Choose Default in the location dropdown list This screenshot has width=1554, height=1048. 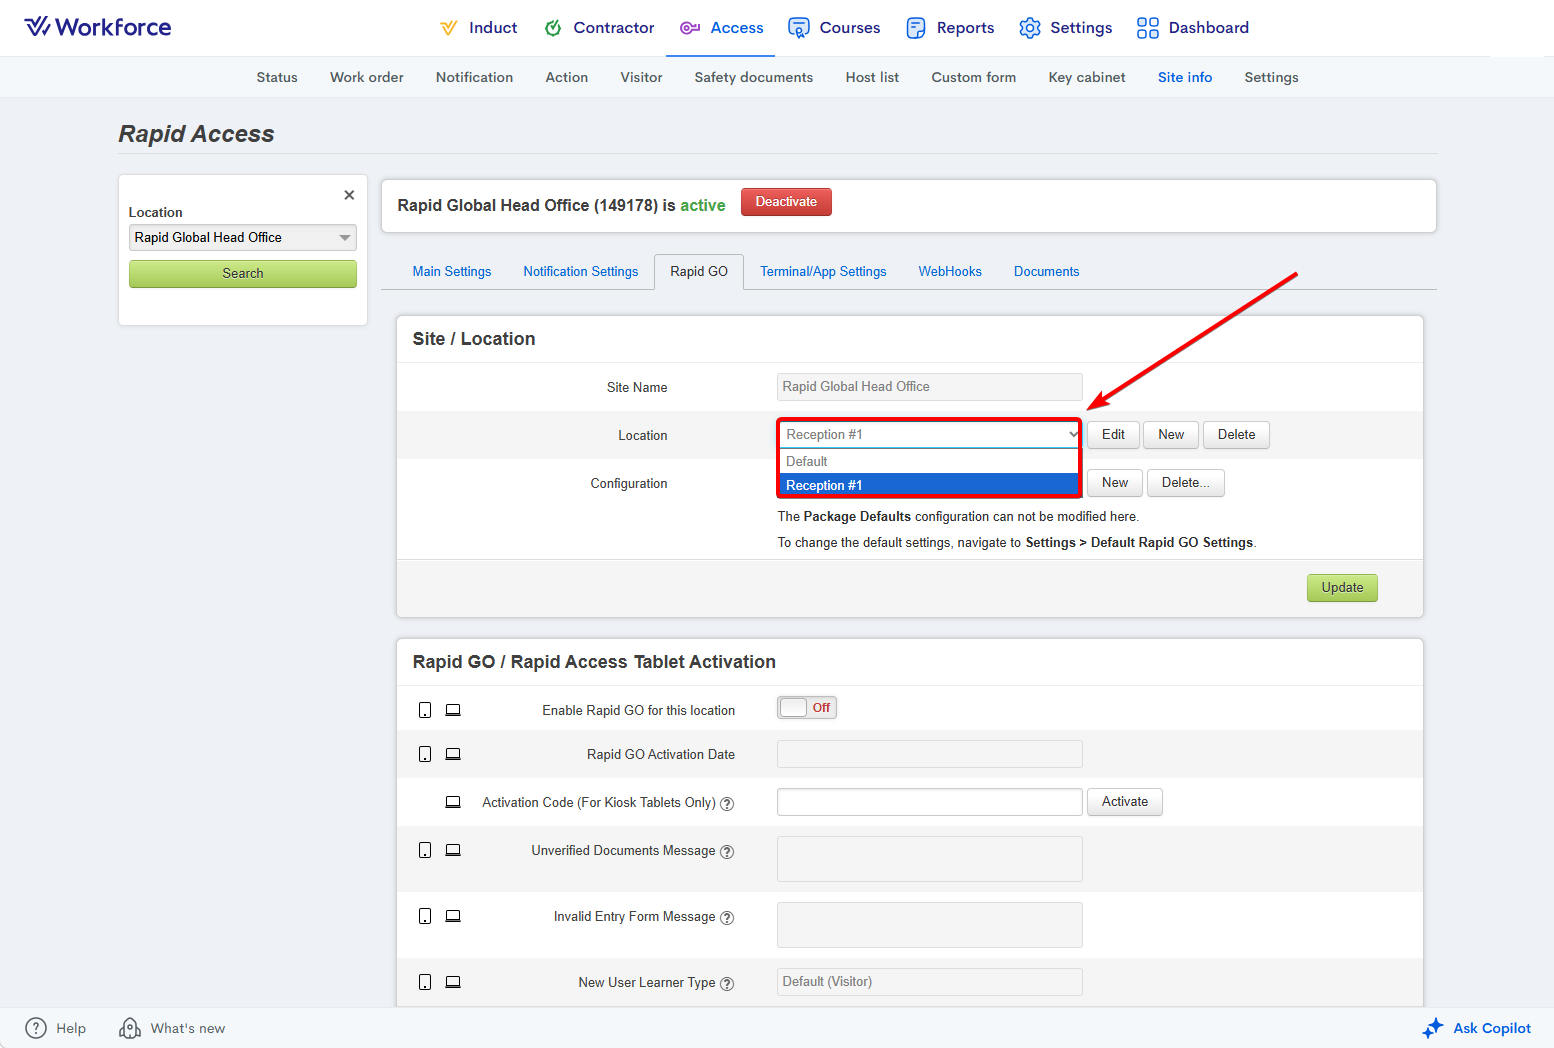click(x=930, y=461)
